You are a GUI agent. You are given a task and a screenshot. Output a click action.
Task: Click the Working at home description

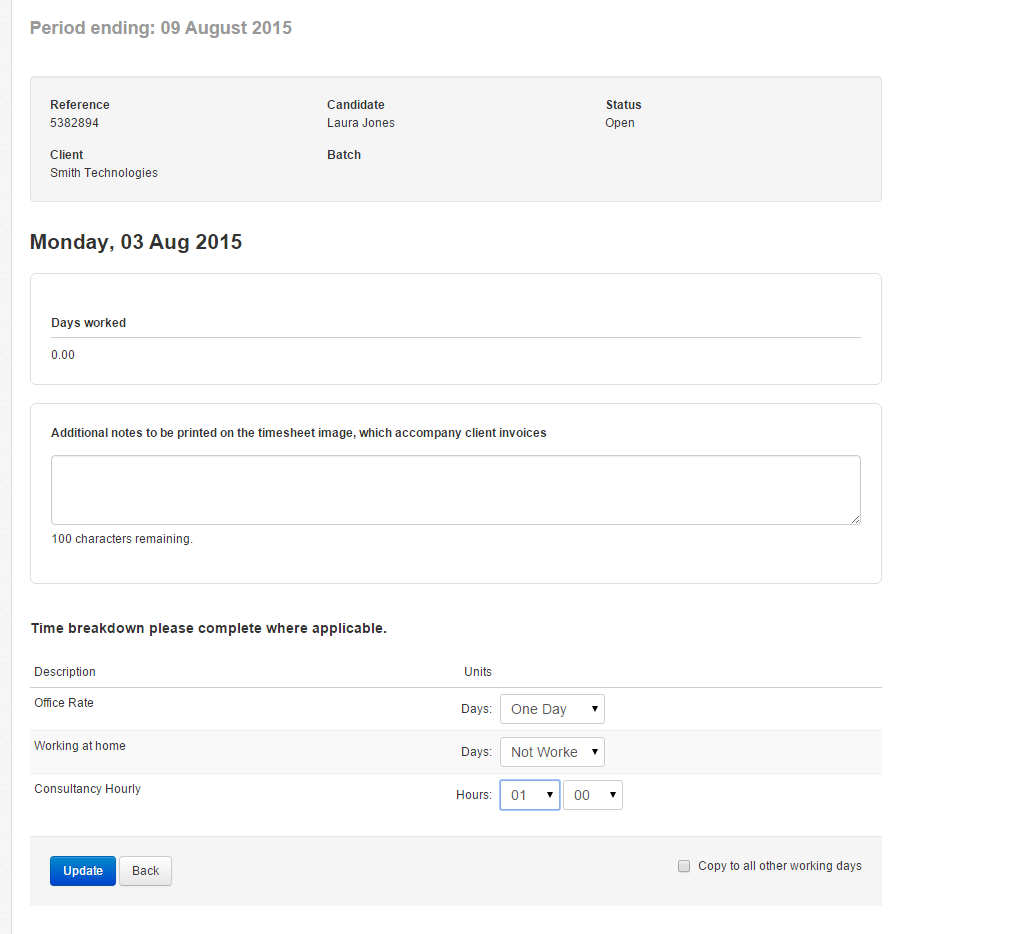tap(80, 746)
